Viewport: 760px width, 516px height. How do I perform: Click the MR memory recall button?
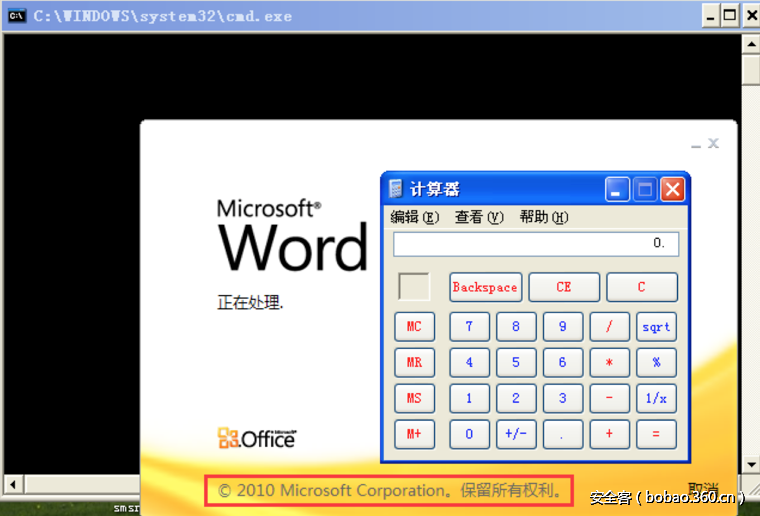(414, 362)
